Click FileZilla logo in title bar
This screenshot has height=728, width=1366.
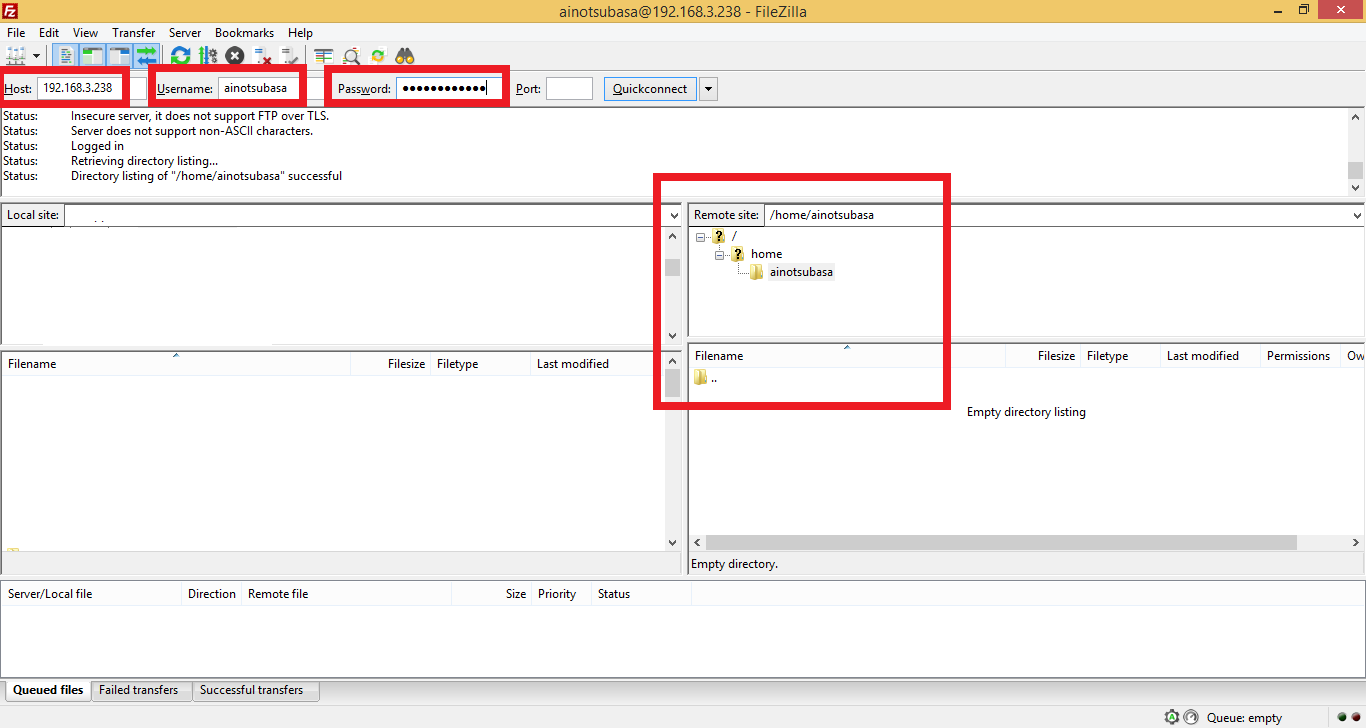tap(10, 10)
